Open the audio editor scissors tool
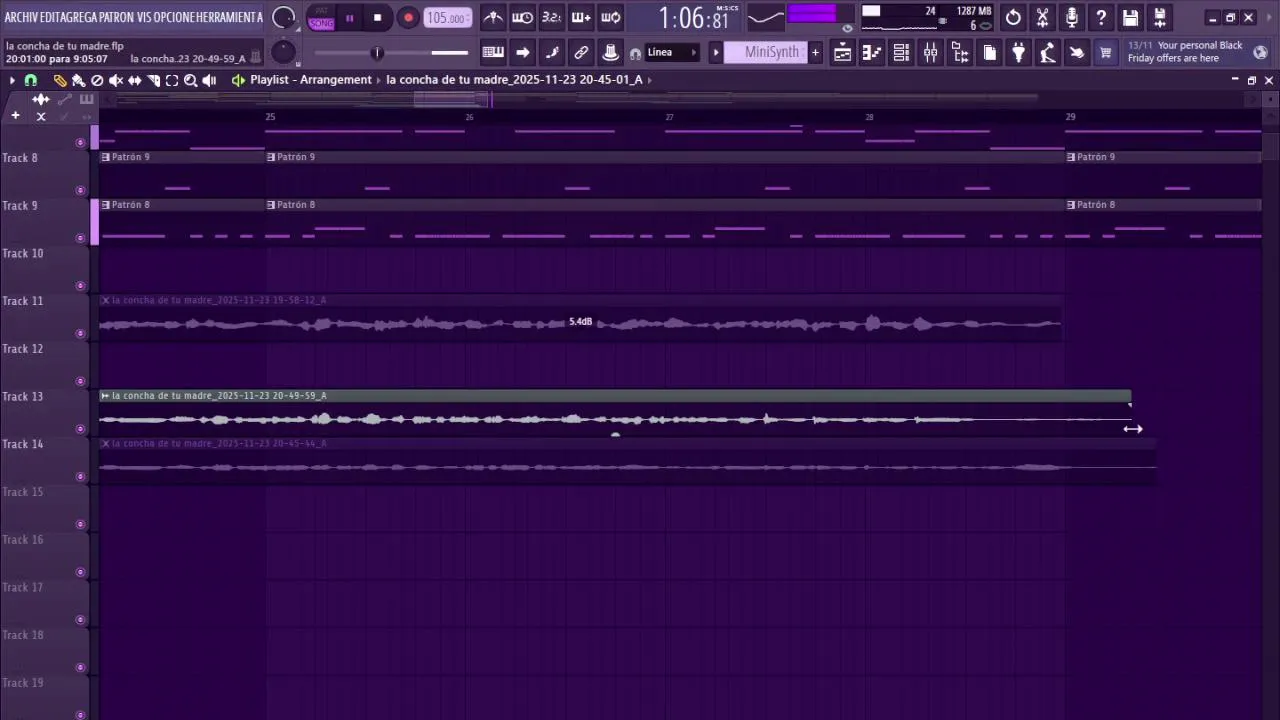This screenshot has width=1280, height=720. click(1042, 17)
